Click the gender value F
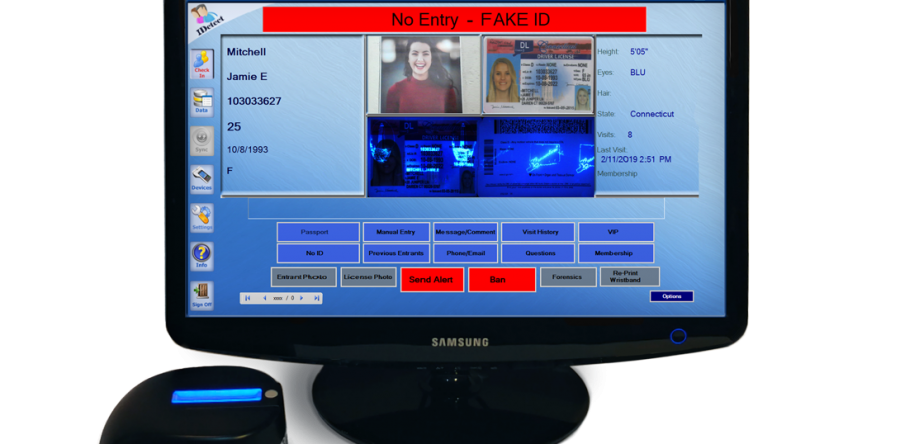900x444 pixels. (230, 170)
